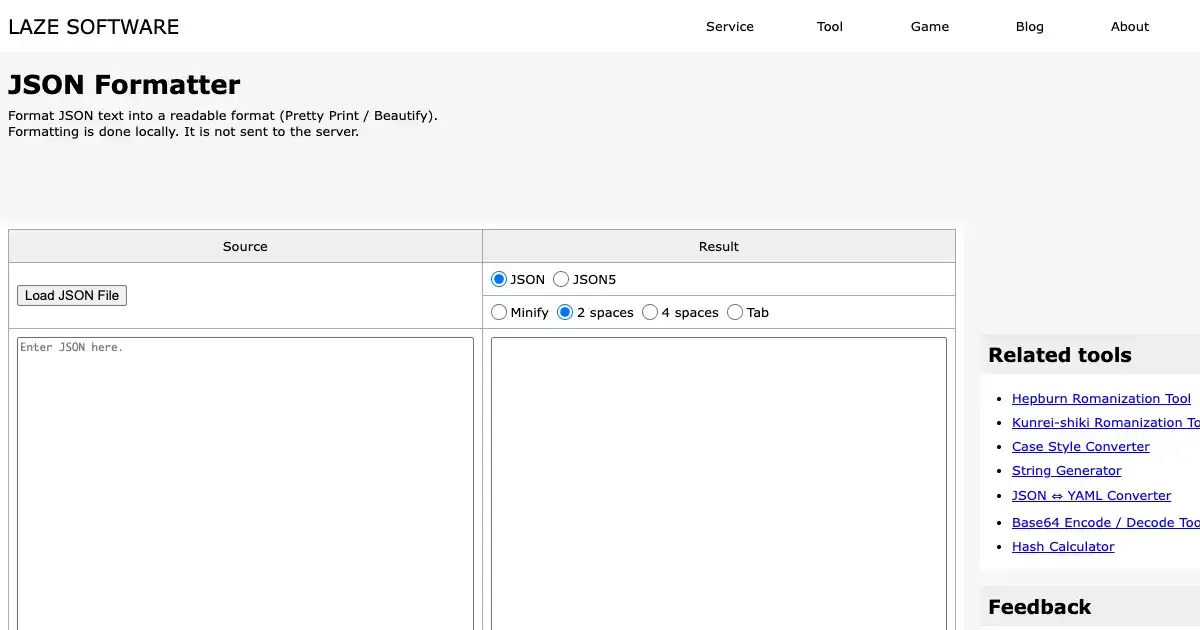The width and height of the screenshot is (1200, 630).
Task: Open the Service menu
Action: tap(729, 27)
